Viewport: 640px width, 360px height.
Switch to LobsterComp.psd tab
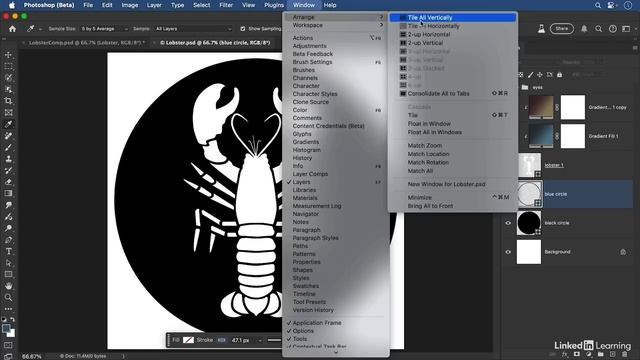click(x=86, y=42)
